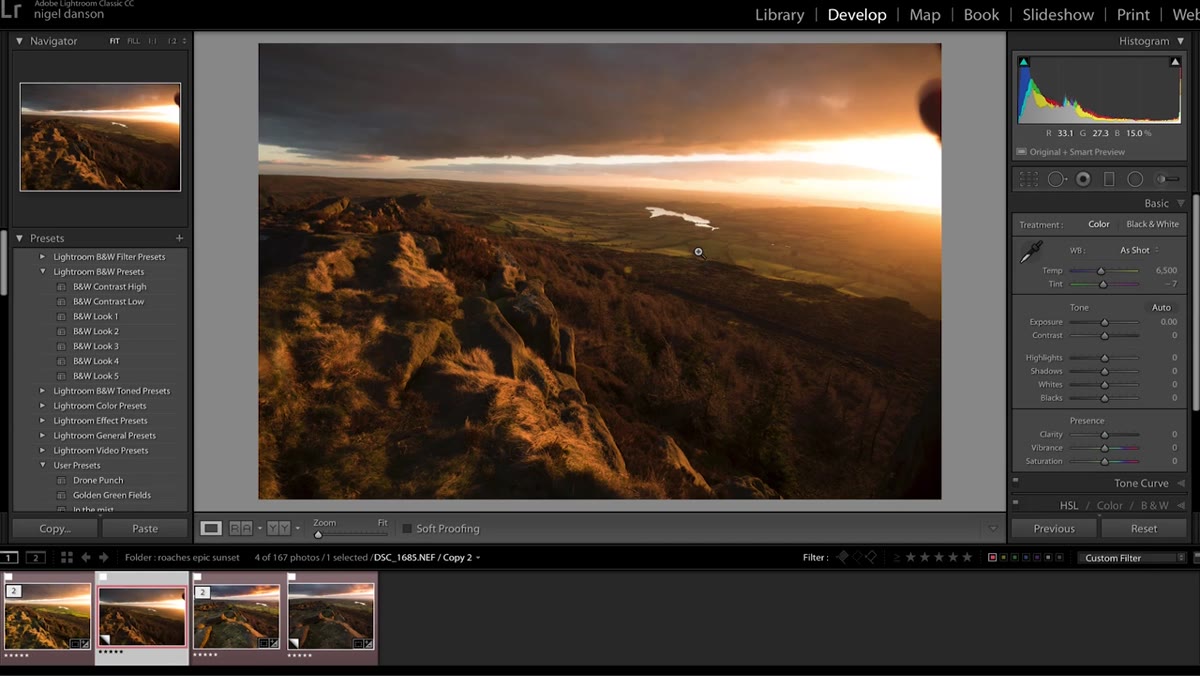
Task: Collapse the User Presets folder
Action: (42, 465)
